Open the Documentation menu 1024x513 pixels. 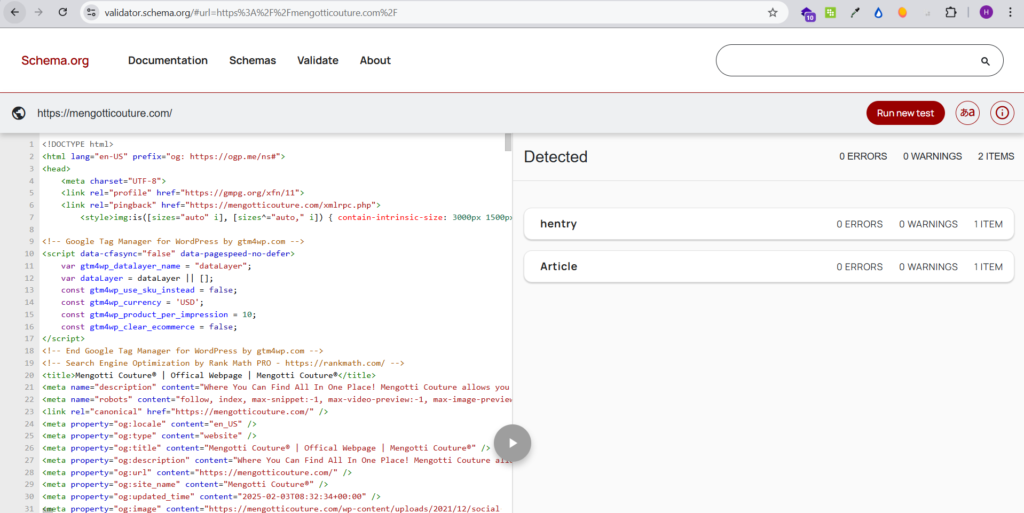pos(168,60)
